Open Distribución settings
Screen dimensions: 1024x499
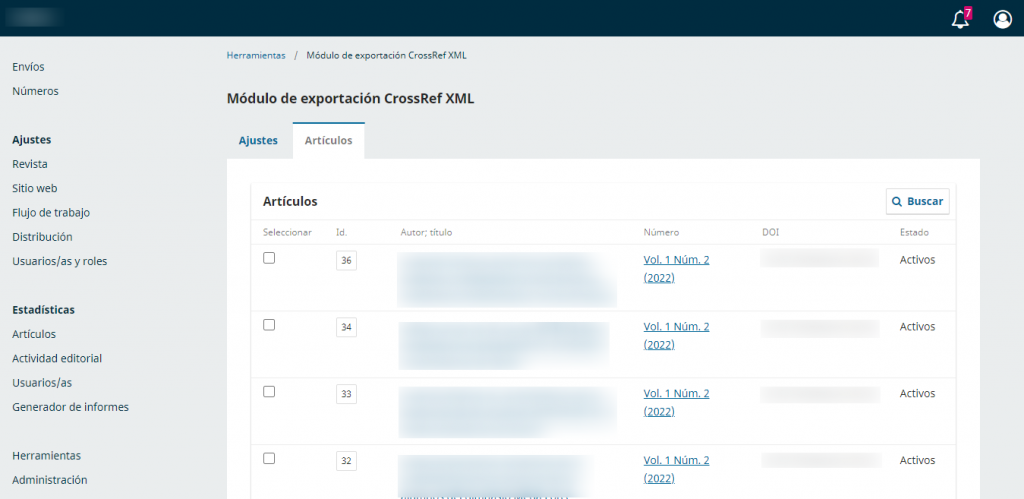(42, 236)
